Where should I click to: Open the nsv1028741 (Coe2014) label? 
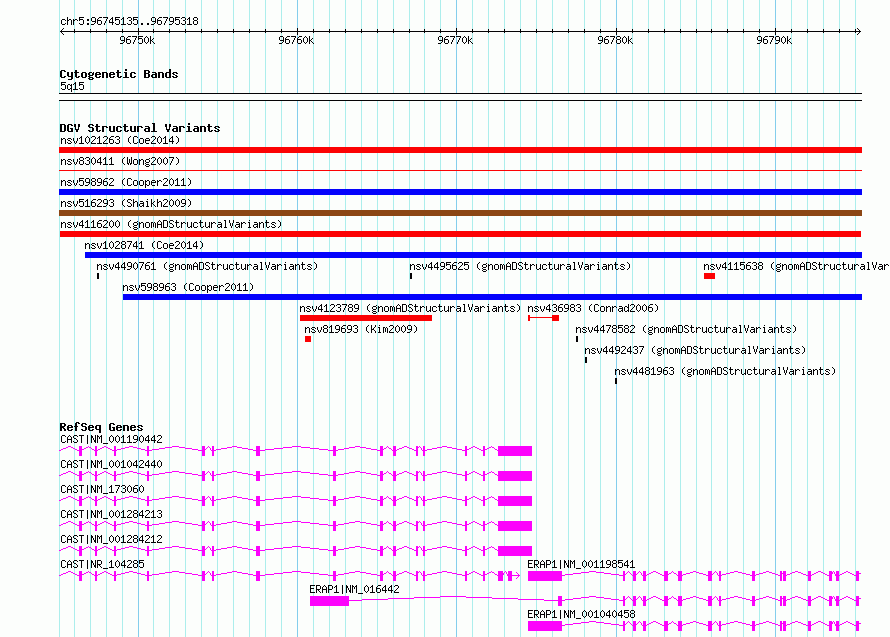coord(144,245)
